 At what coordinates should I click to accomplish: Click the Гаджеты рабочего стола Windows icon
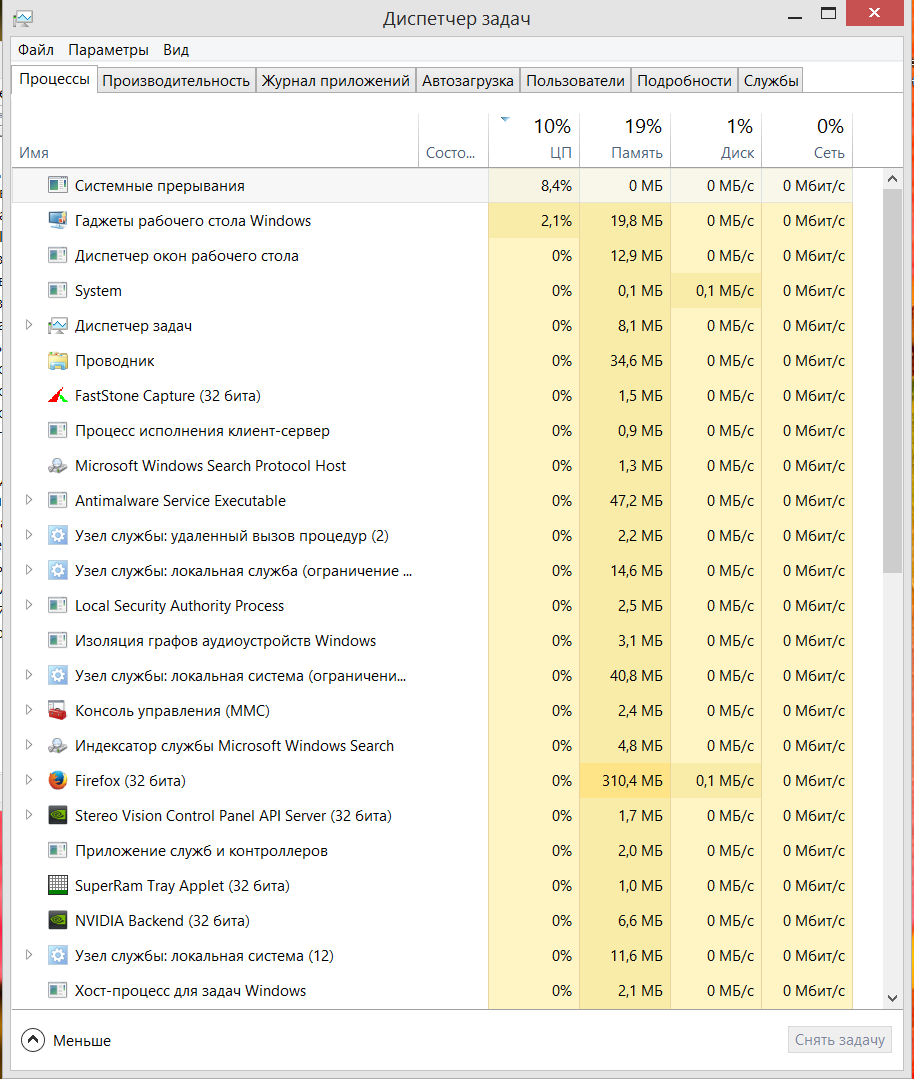[x=57, y=221]
